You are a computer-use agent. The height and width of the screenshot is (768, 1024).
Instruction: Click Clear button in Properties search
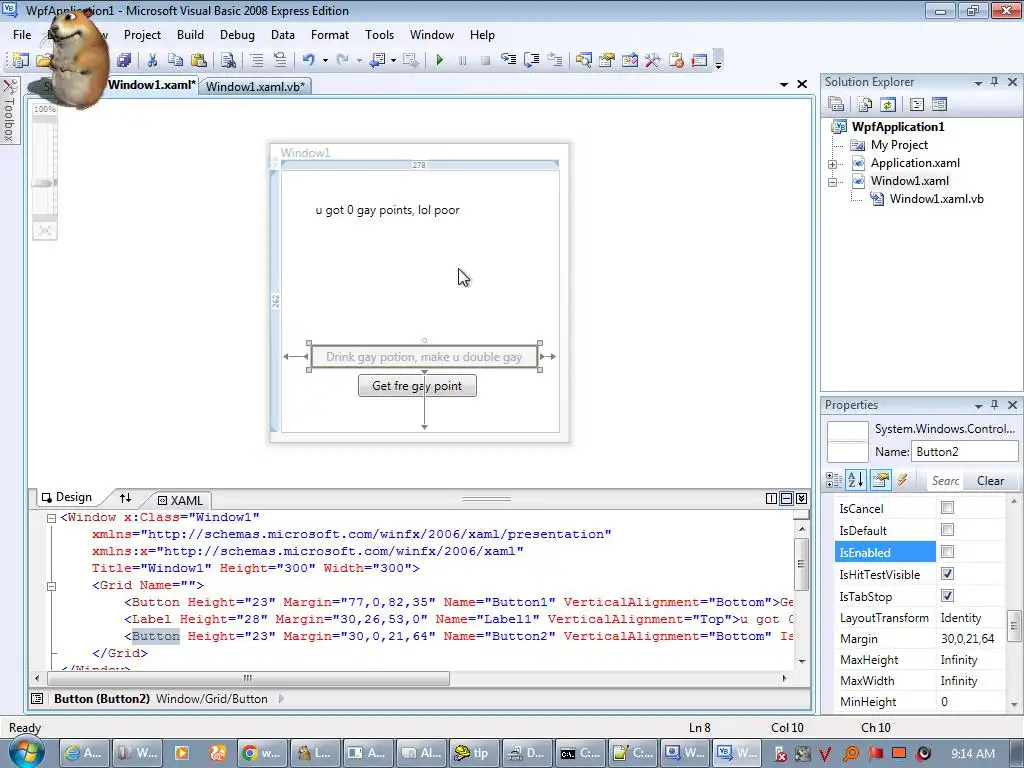(990, 481)
